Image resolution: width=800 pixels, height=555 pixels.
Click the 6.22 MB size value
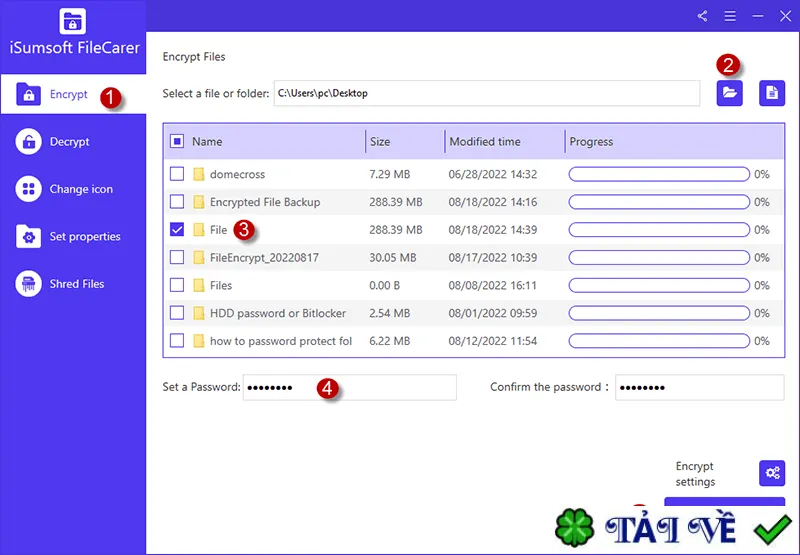point(389,341)
